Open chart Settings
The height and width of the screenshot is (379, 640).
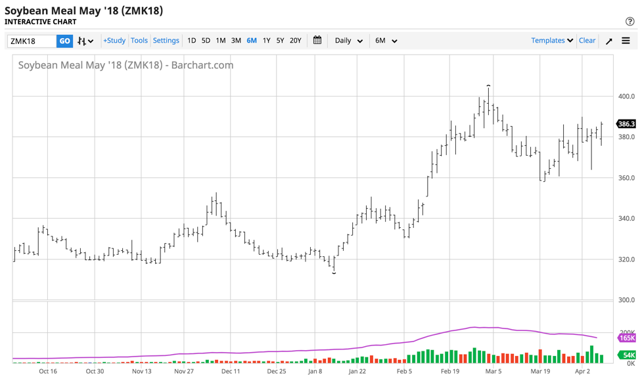166,40
